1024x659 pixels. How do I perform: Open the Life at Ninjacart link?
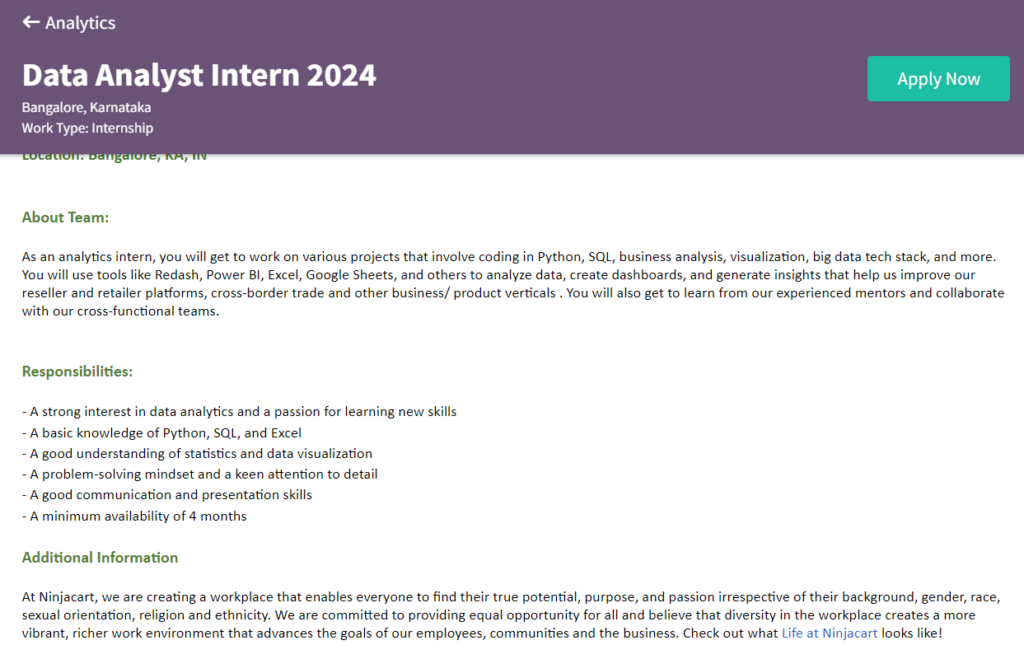pyautogui.click(x=829, y=632)
